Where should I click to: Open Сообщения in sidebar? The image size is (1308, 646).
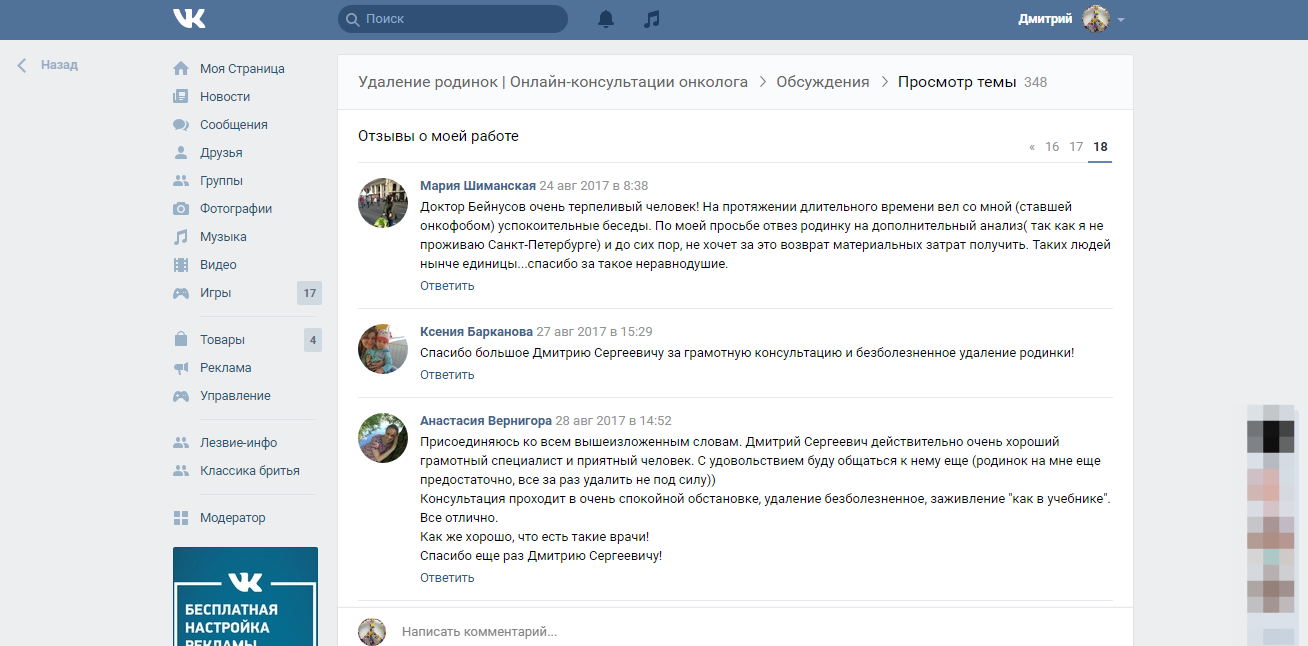coord(234,125)
